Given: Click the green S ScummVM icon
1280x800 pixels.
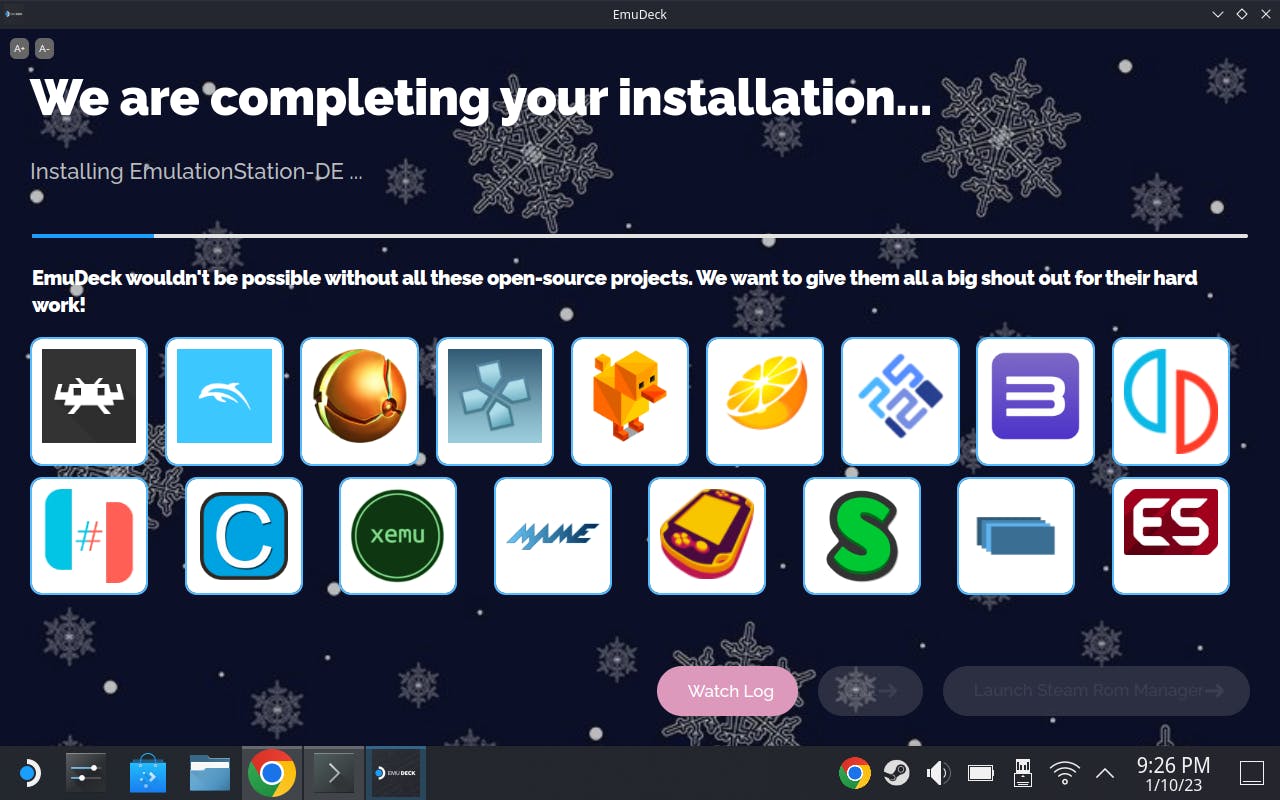Looking at the screenshot, I should [x=862, y=536].
